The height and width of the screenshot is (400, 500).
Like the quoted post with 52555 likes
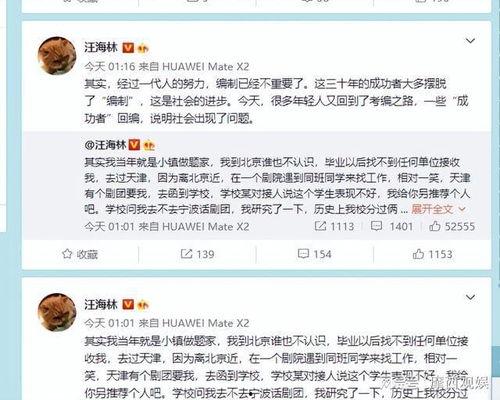point(452,226)
